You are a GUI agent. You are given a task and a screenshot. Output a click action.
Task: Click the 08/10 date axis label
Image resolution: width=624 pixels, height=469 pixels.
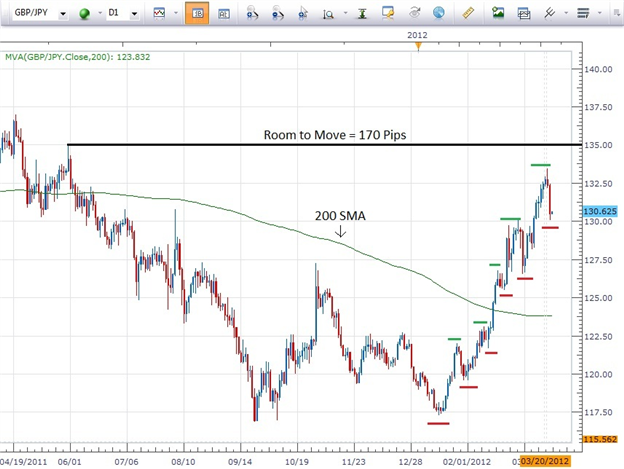(x=183, y=462)
